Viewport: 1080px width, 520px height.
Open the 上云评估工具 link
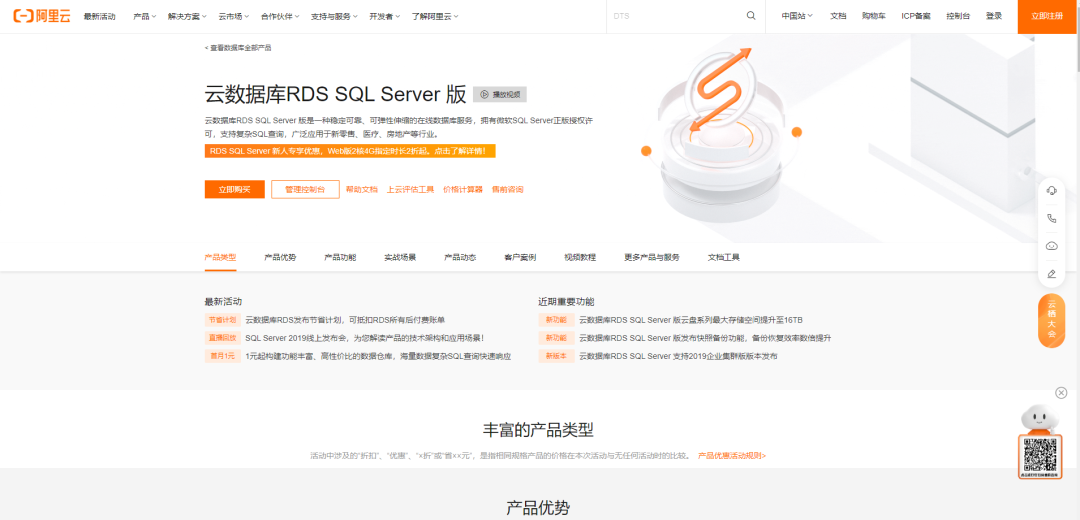[411, 189]
